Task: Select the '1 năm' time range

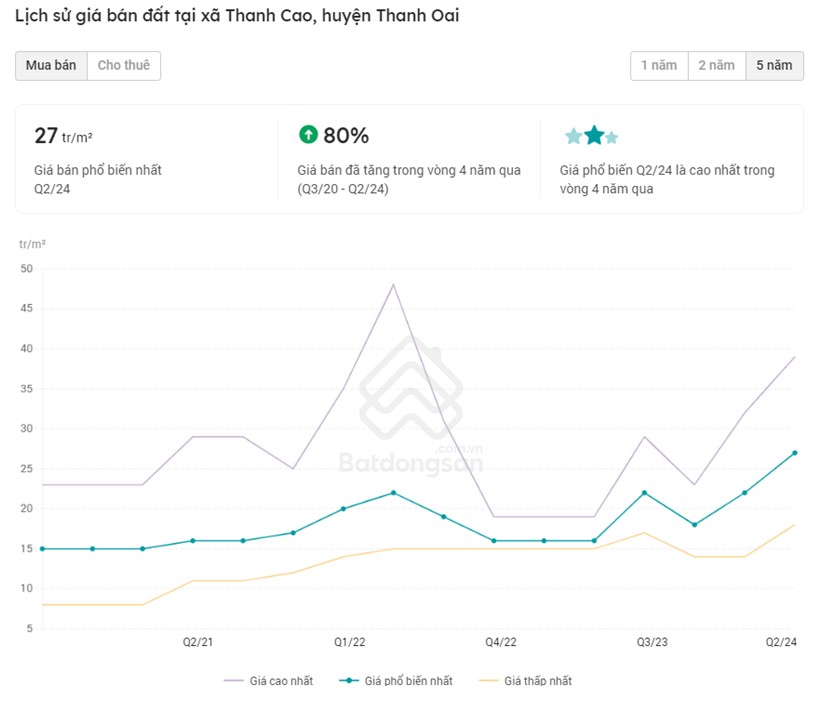Action: click(x=659, y=65)
